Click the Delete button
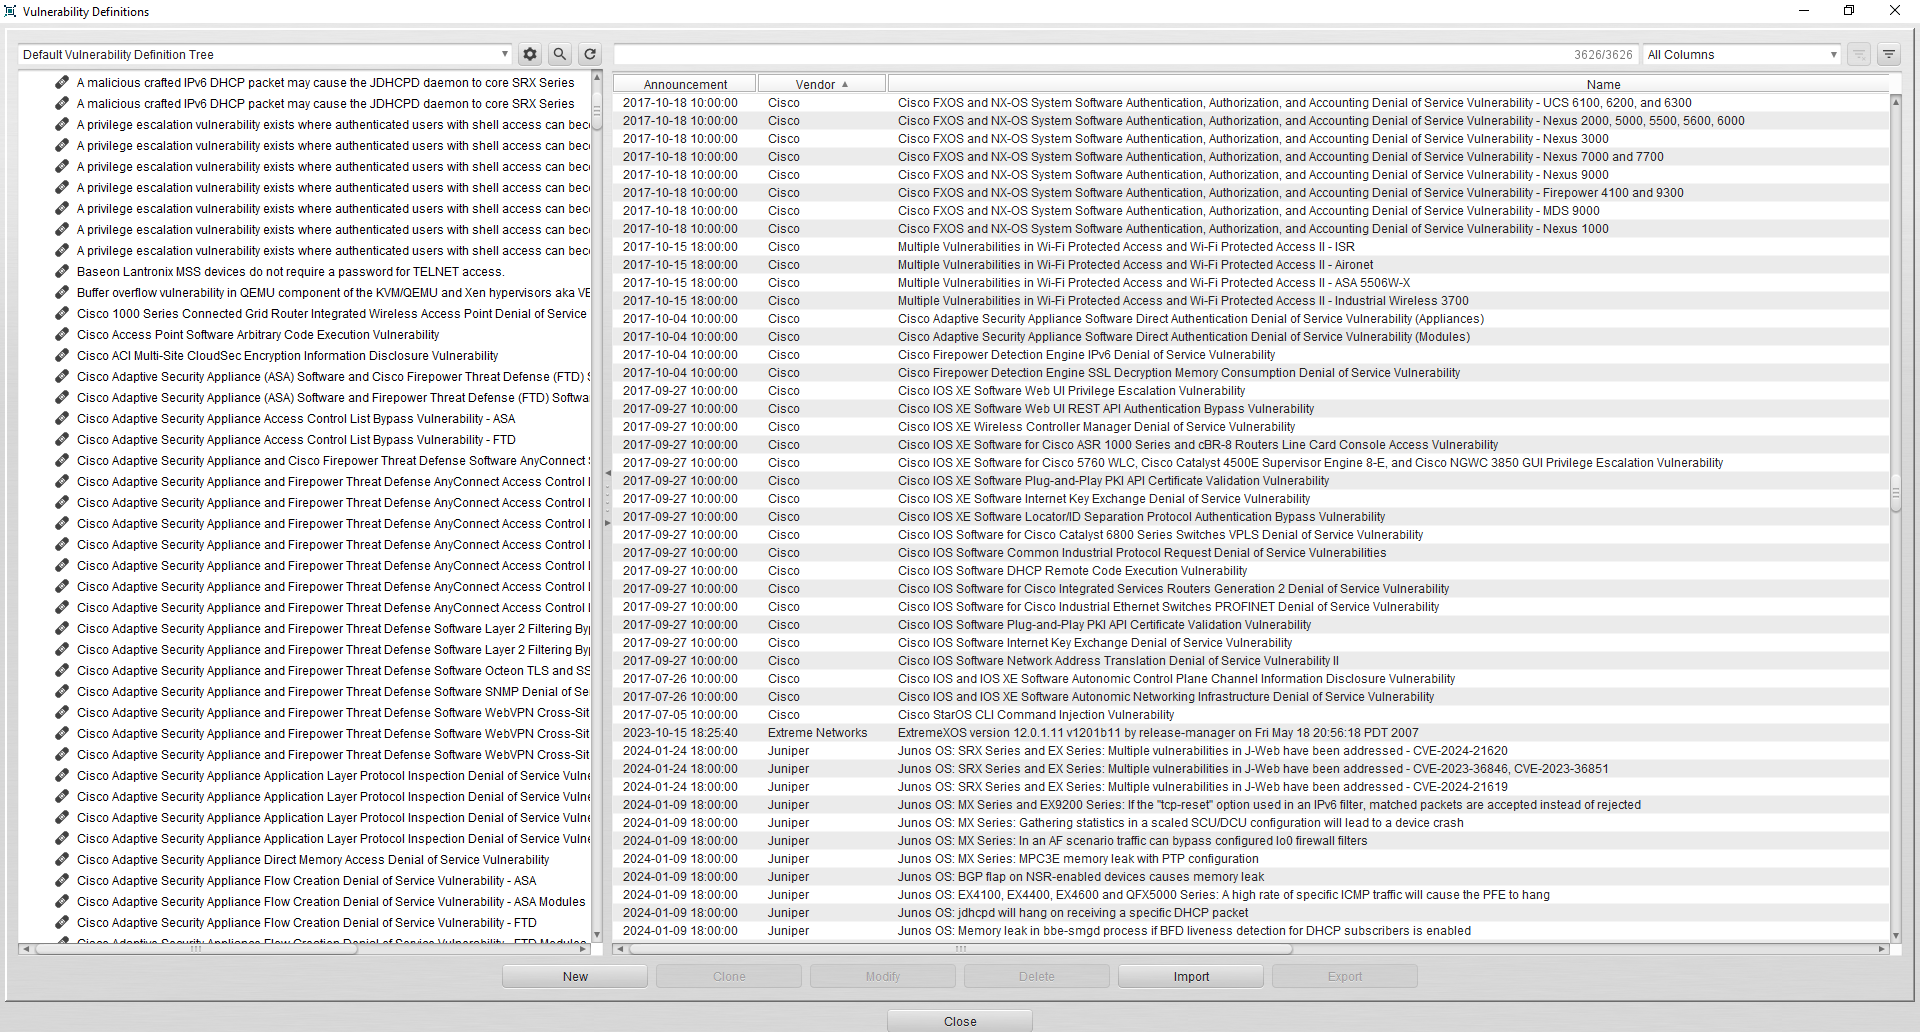The width and height of the screenshot is (1920, 1032). [1037, 976]
